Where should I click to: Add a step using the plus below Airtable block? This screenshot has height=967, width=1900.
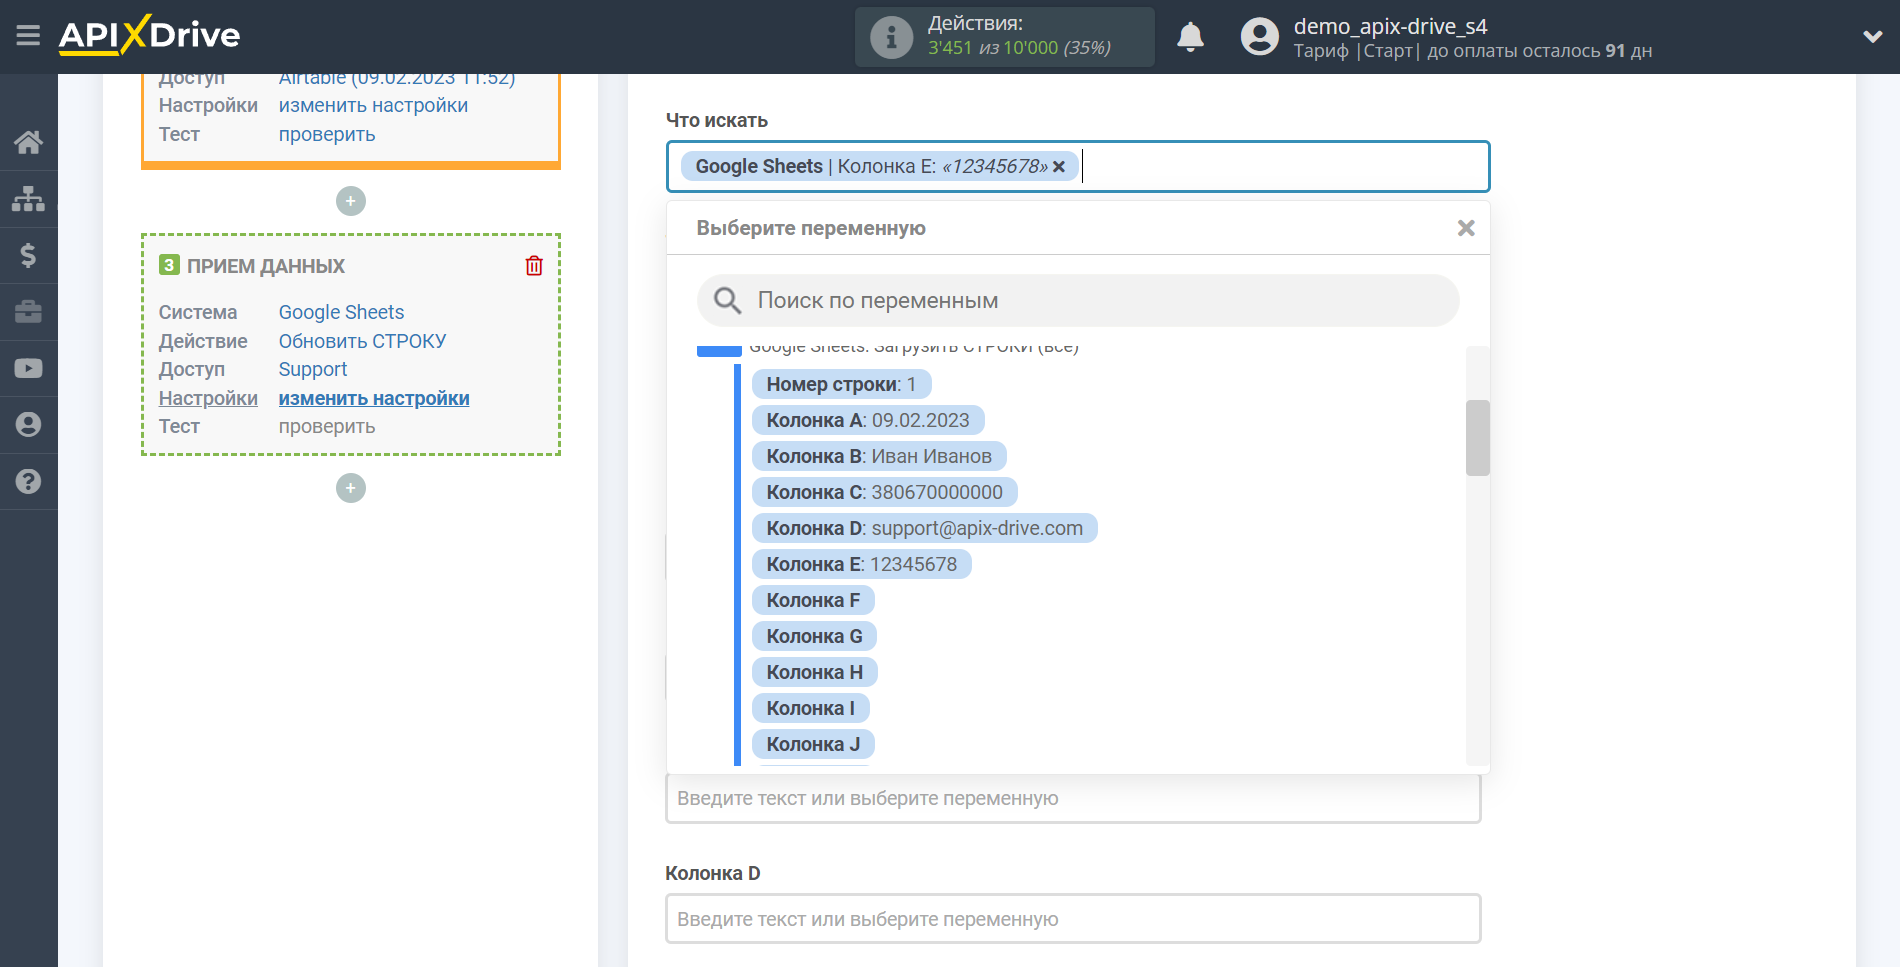click(350, 201)
